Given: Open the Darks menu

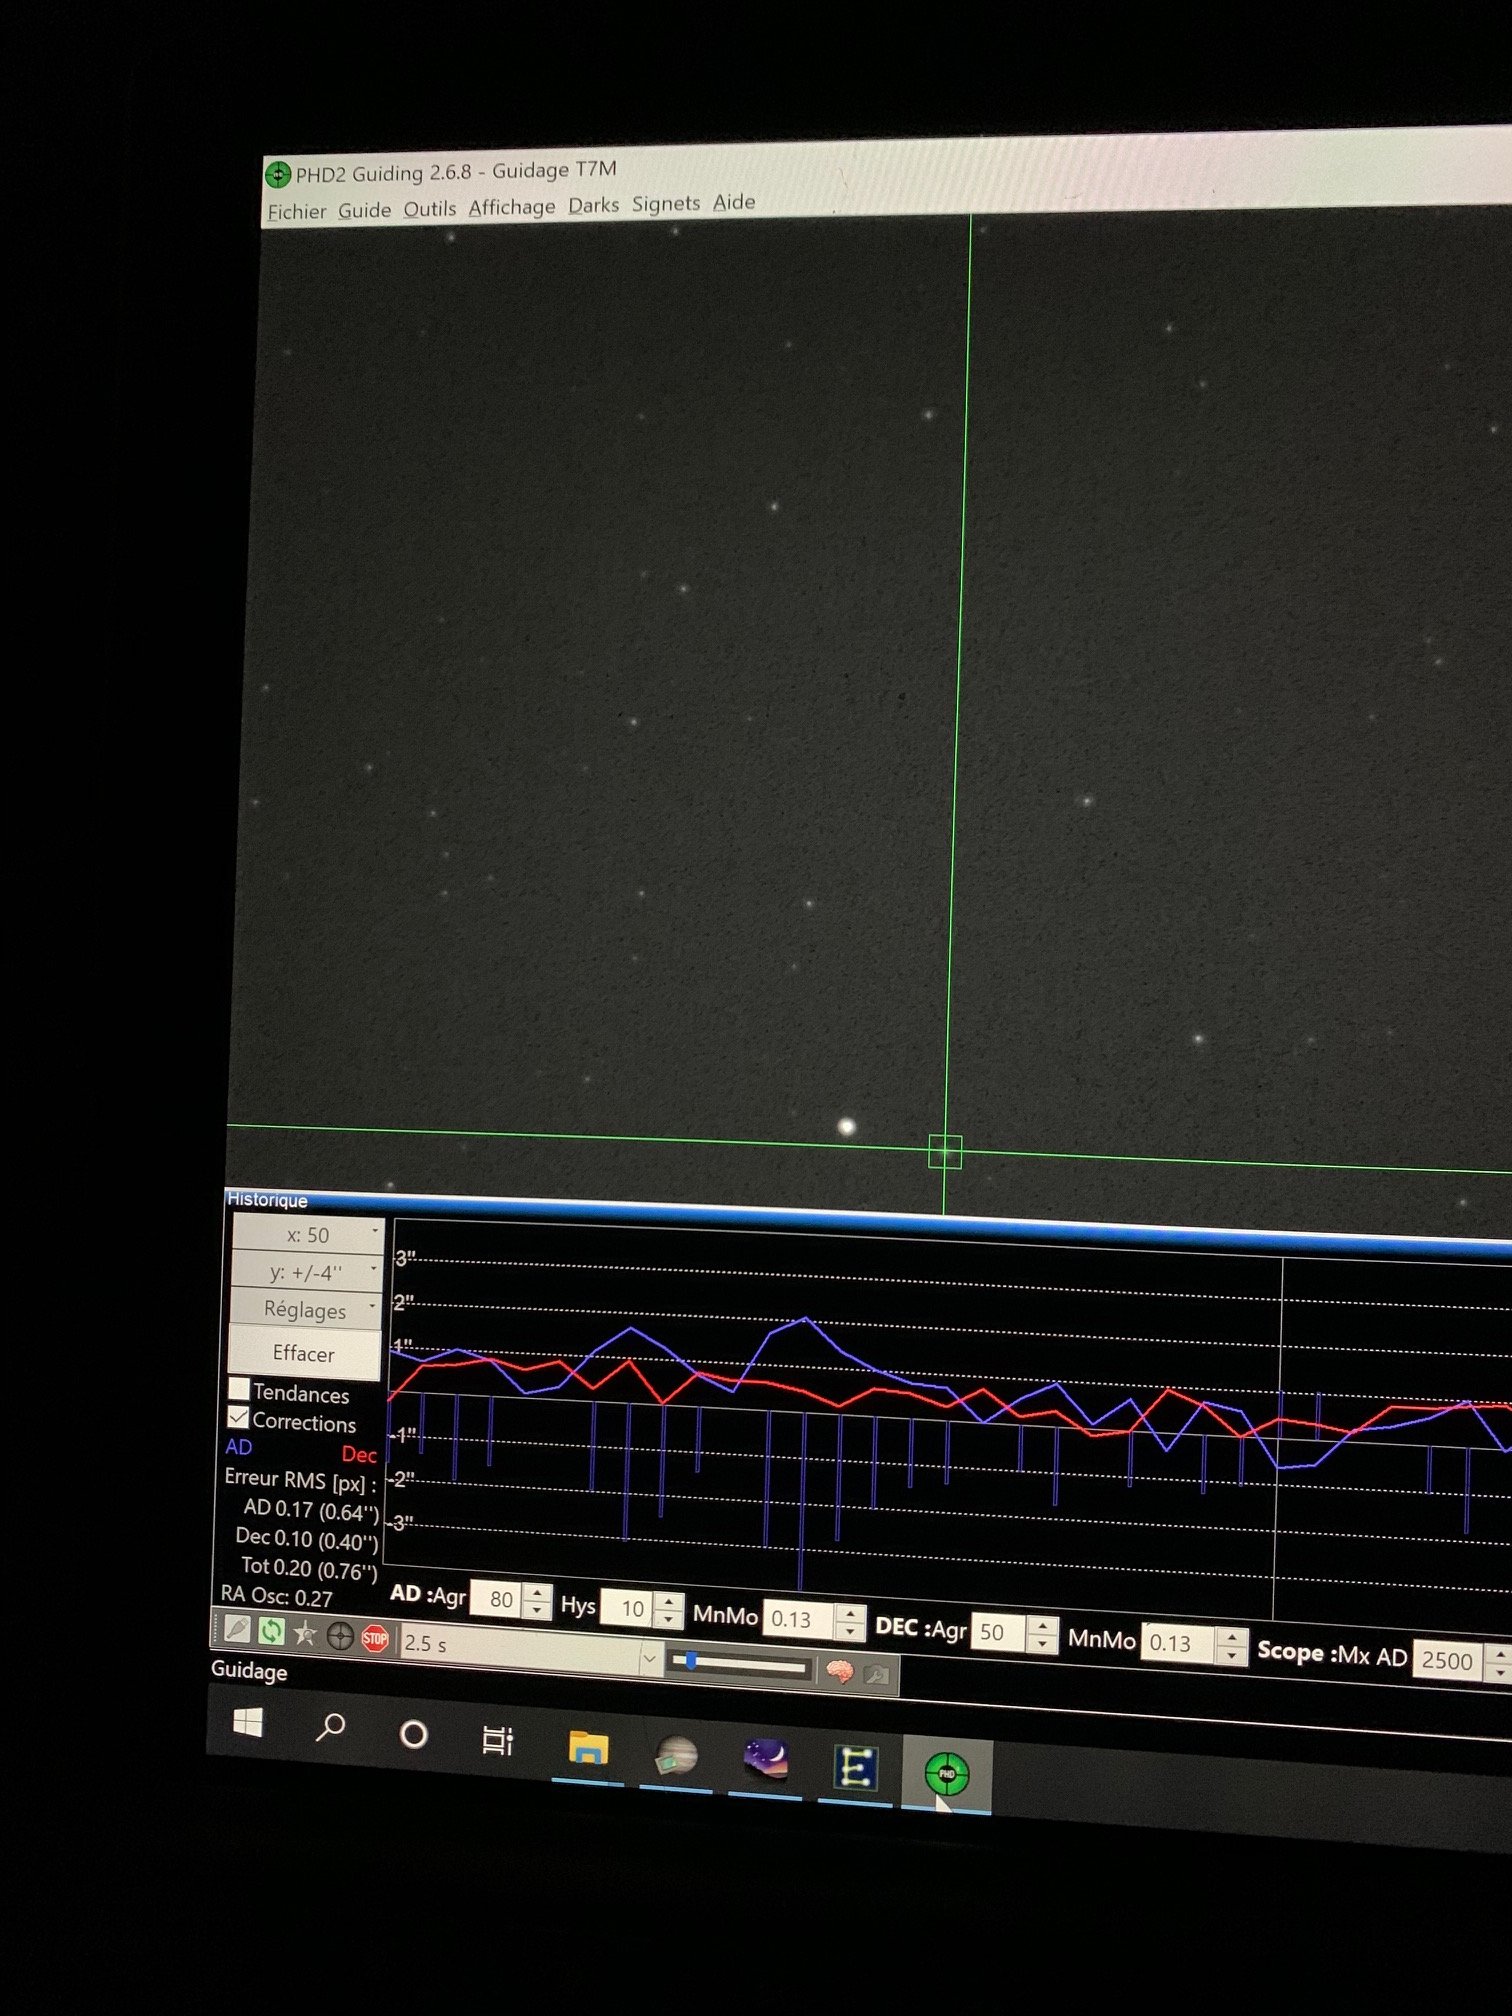Looking at the screenshot, I should point(594,205).
